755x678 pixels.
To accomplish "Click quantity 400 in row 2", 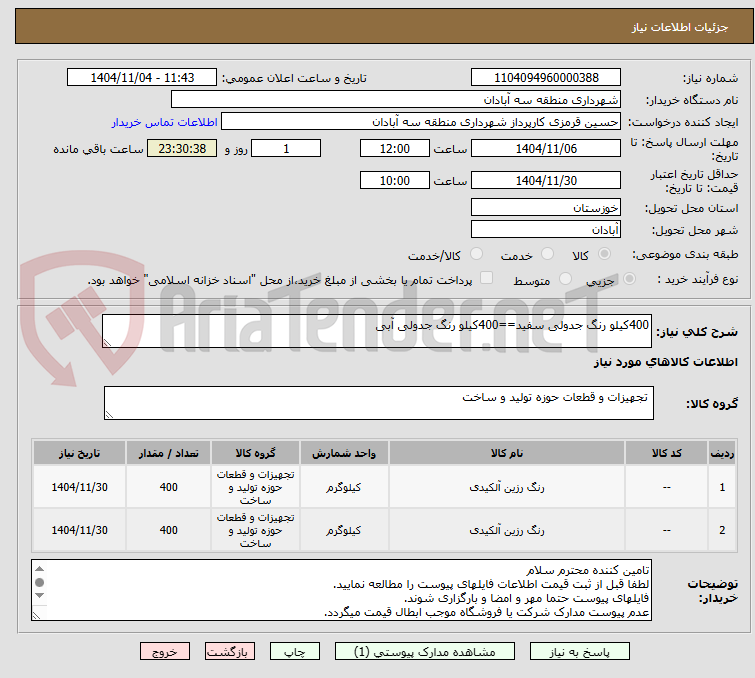I will pos(169,530).
